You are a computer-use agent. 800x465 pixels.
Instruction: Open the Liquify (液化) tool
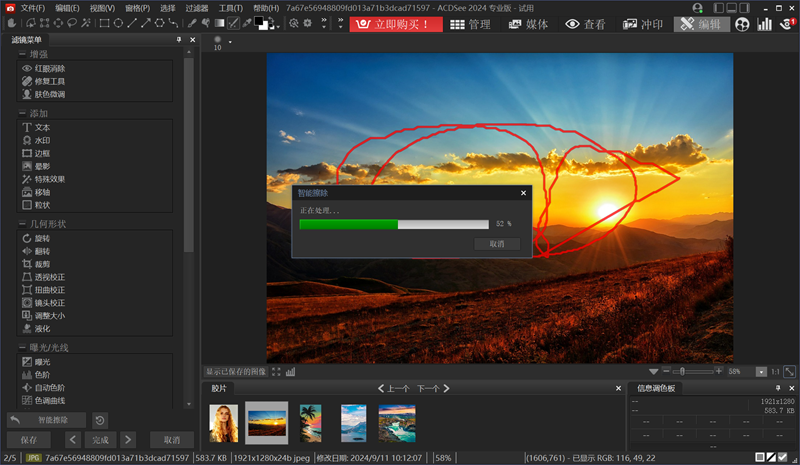42,328
